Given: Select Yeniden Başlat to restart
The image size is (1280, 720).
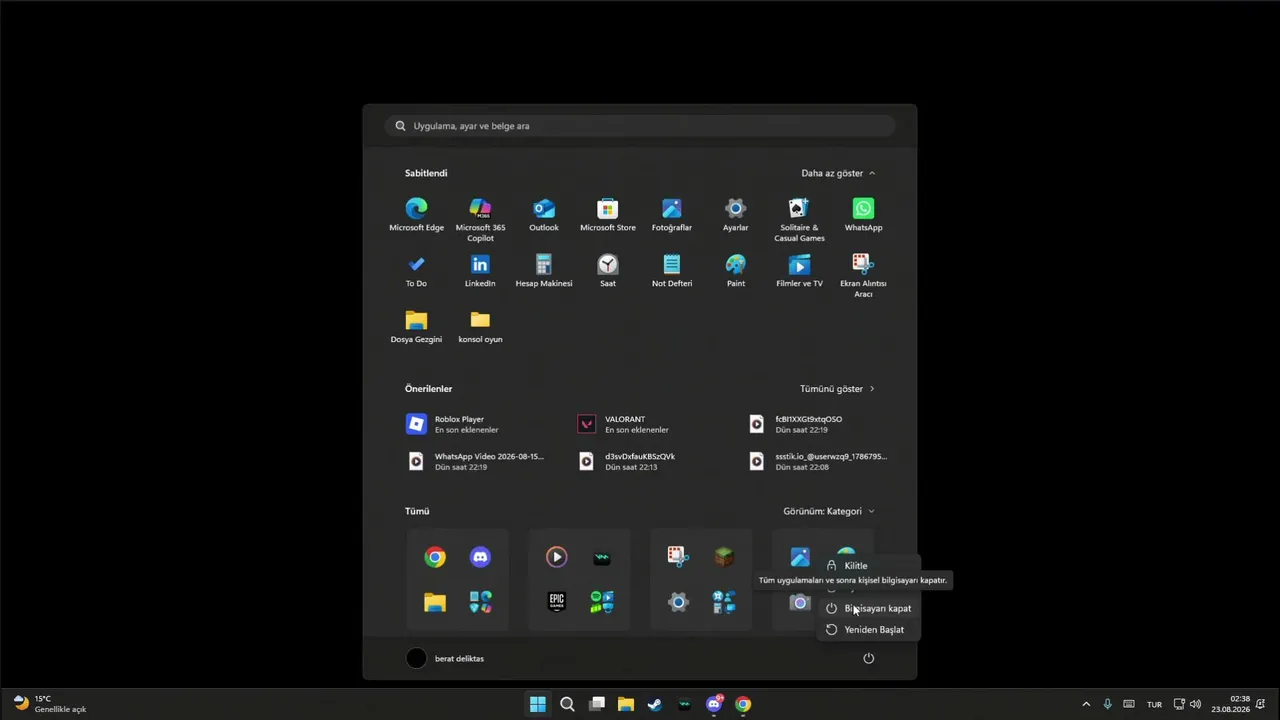Looking at the screenshot, I should 866,630.
